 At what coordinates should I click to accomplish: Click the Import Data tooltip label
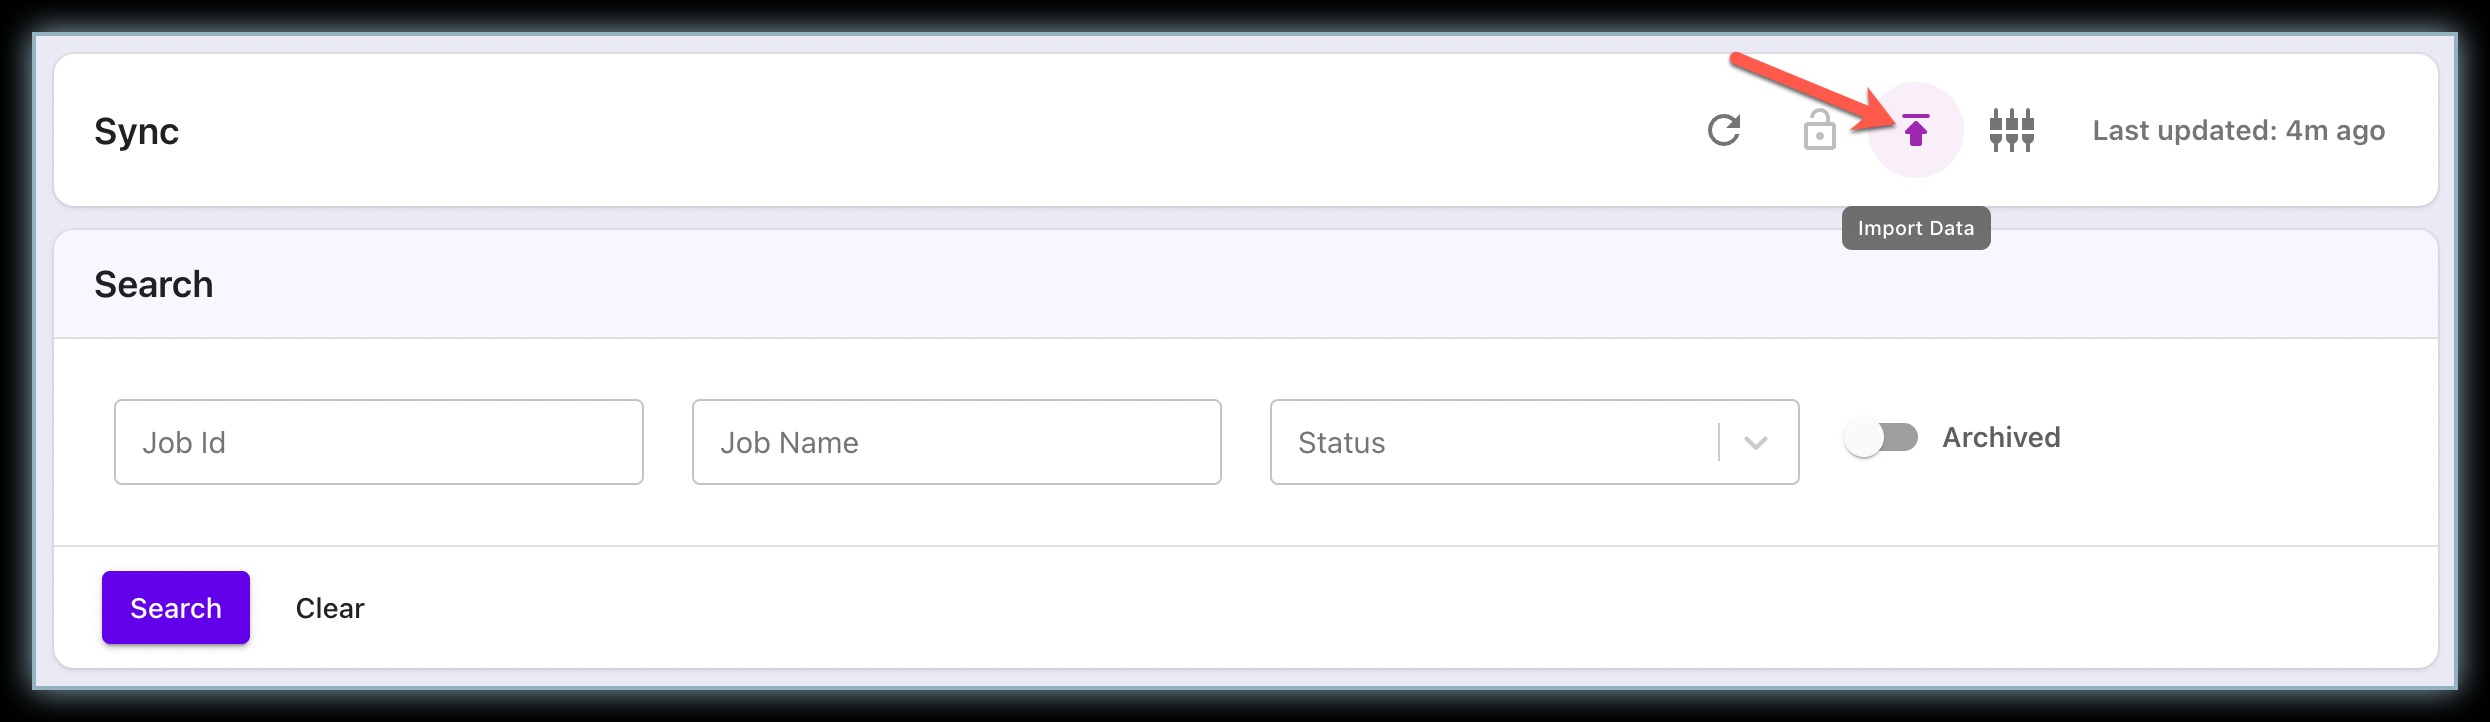(x=1916, y=228)
